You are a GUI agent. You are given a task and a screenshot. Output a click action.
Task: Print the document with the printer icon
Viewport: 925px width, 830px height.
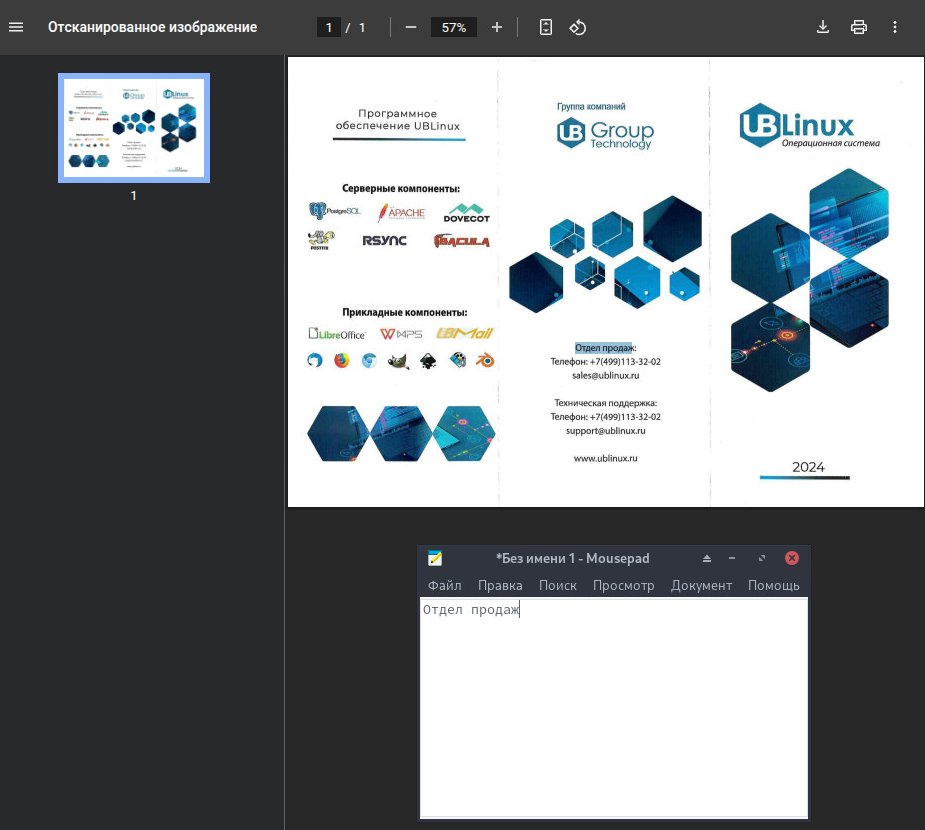[858, 27]
